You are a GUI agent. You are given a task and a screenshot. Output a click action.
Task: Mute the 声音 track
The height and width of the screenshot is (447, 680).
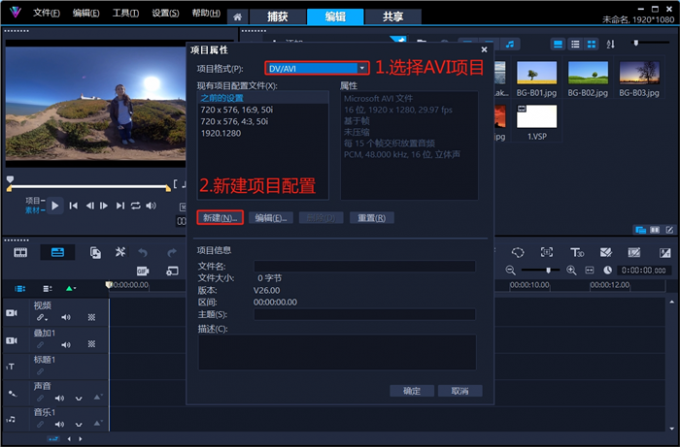[59, 398]
